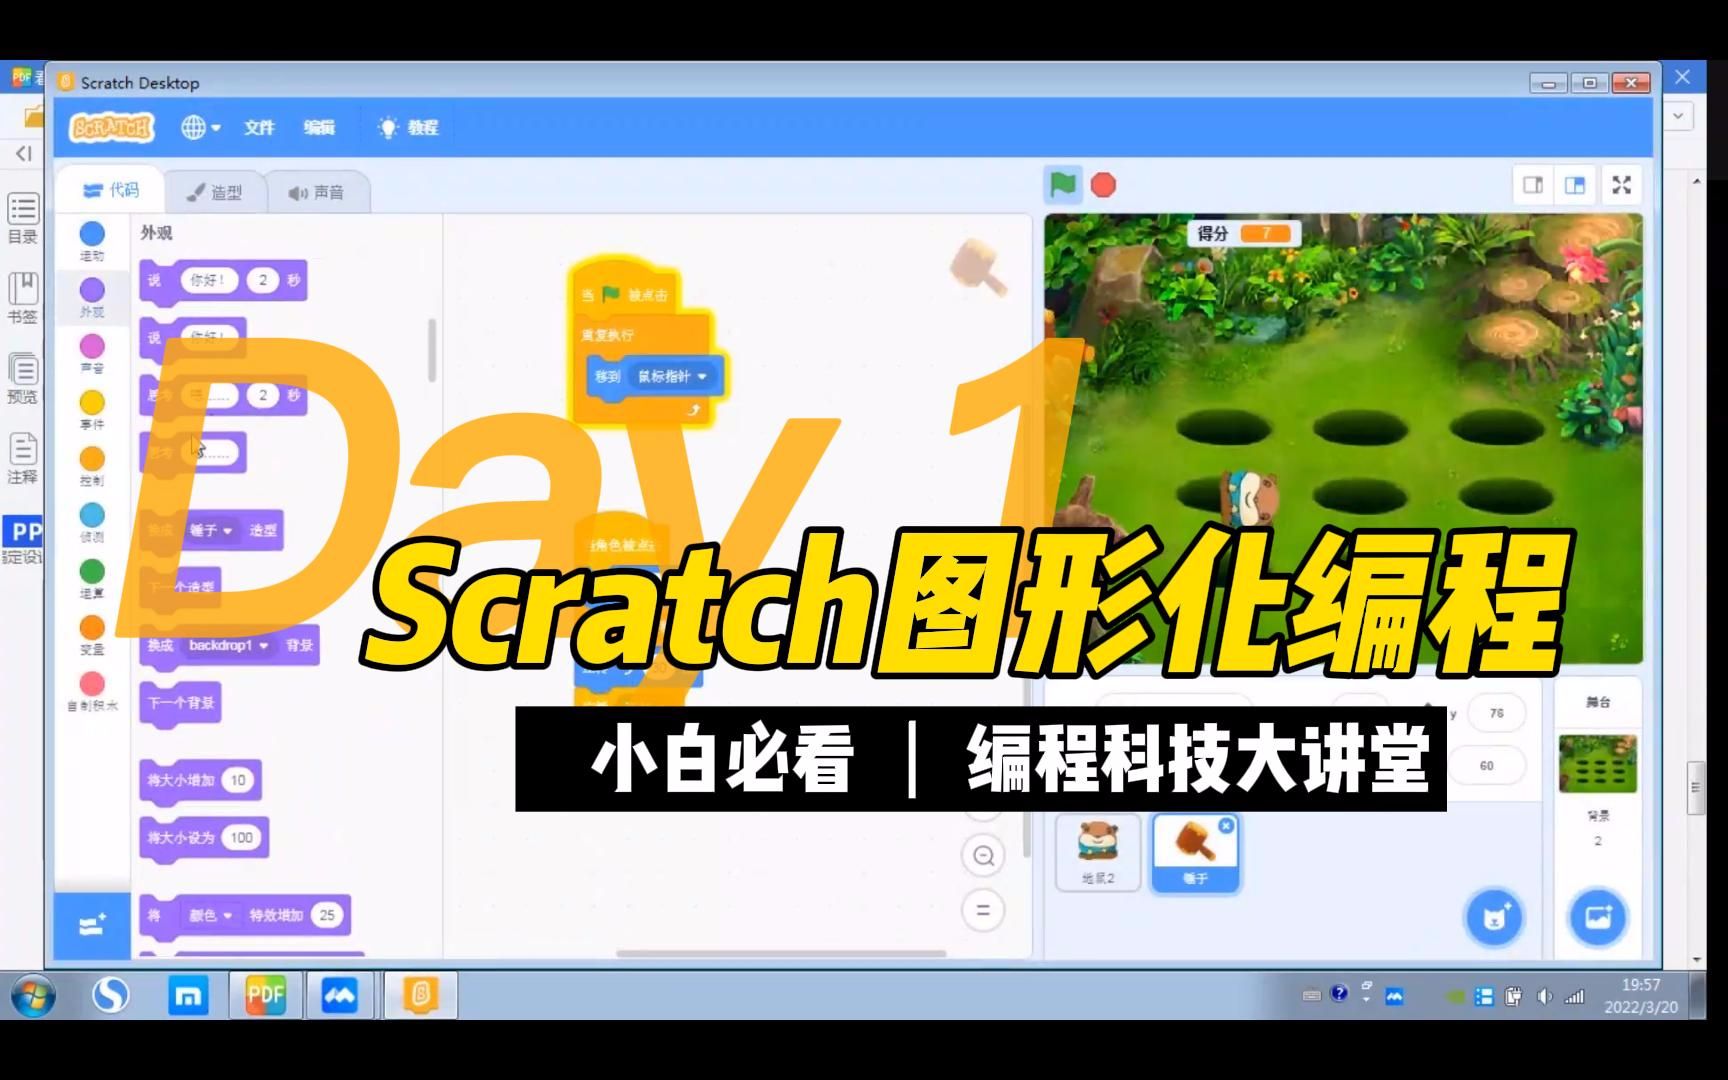
Task: Click the red stop button
Action: tap(1103, 185)
